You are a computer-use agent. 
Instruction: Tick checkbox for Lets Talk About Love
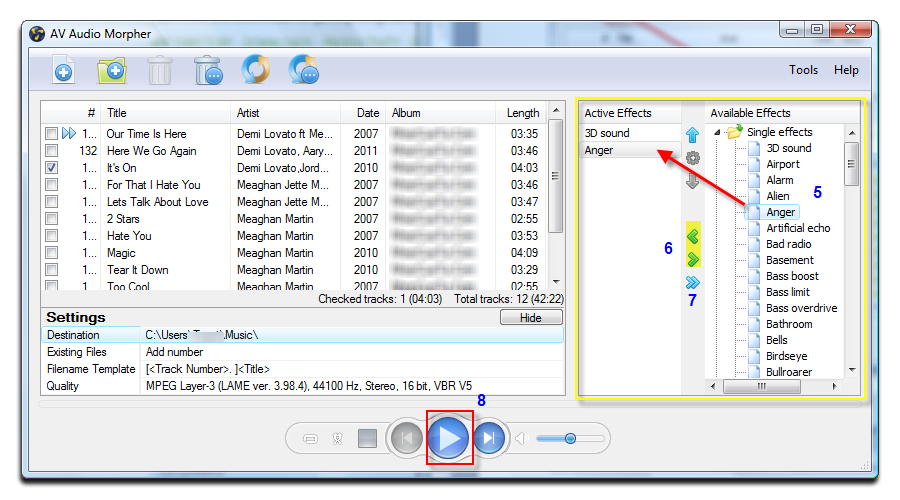pos(52,201)
